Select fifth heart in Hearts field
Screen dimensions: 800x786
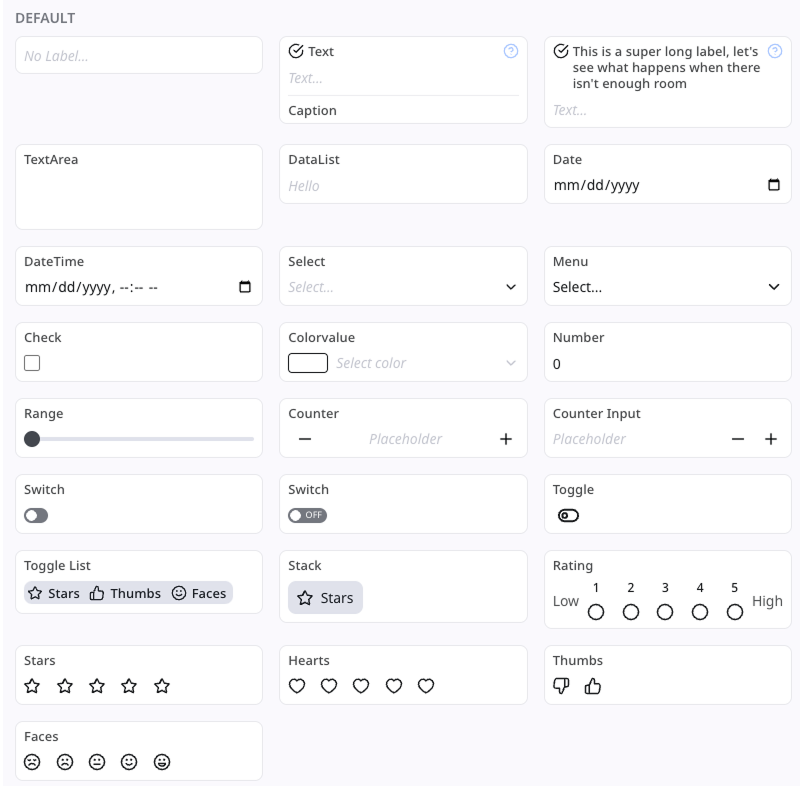pyautogui.click(x=426, y=686)
